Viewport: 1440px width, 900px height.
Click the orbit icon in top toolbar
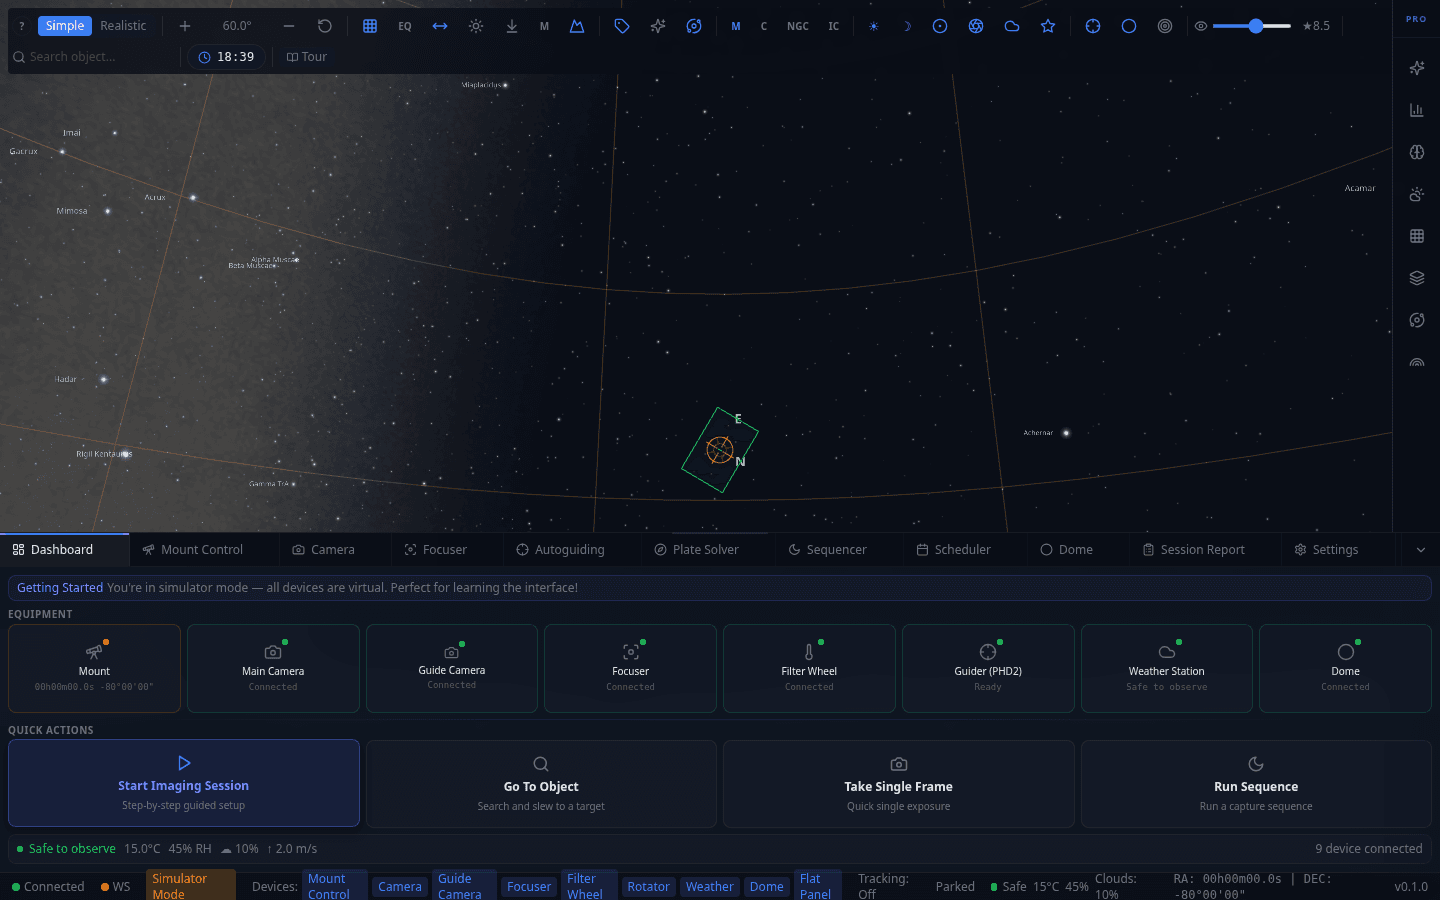click(694, 26)
